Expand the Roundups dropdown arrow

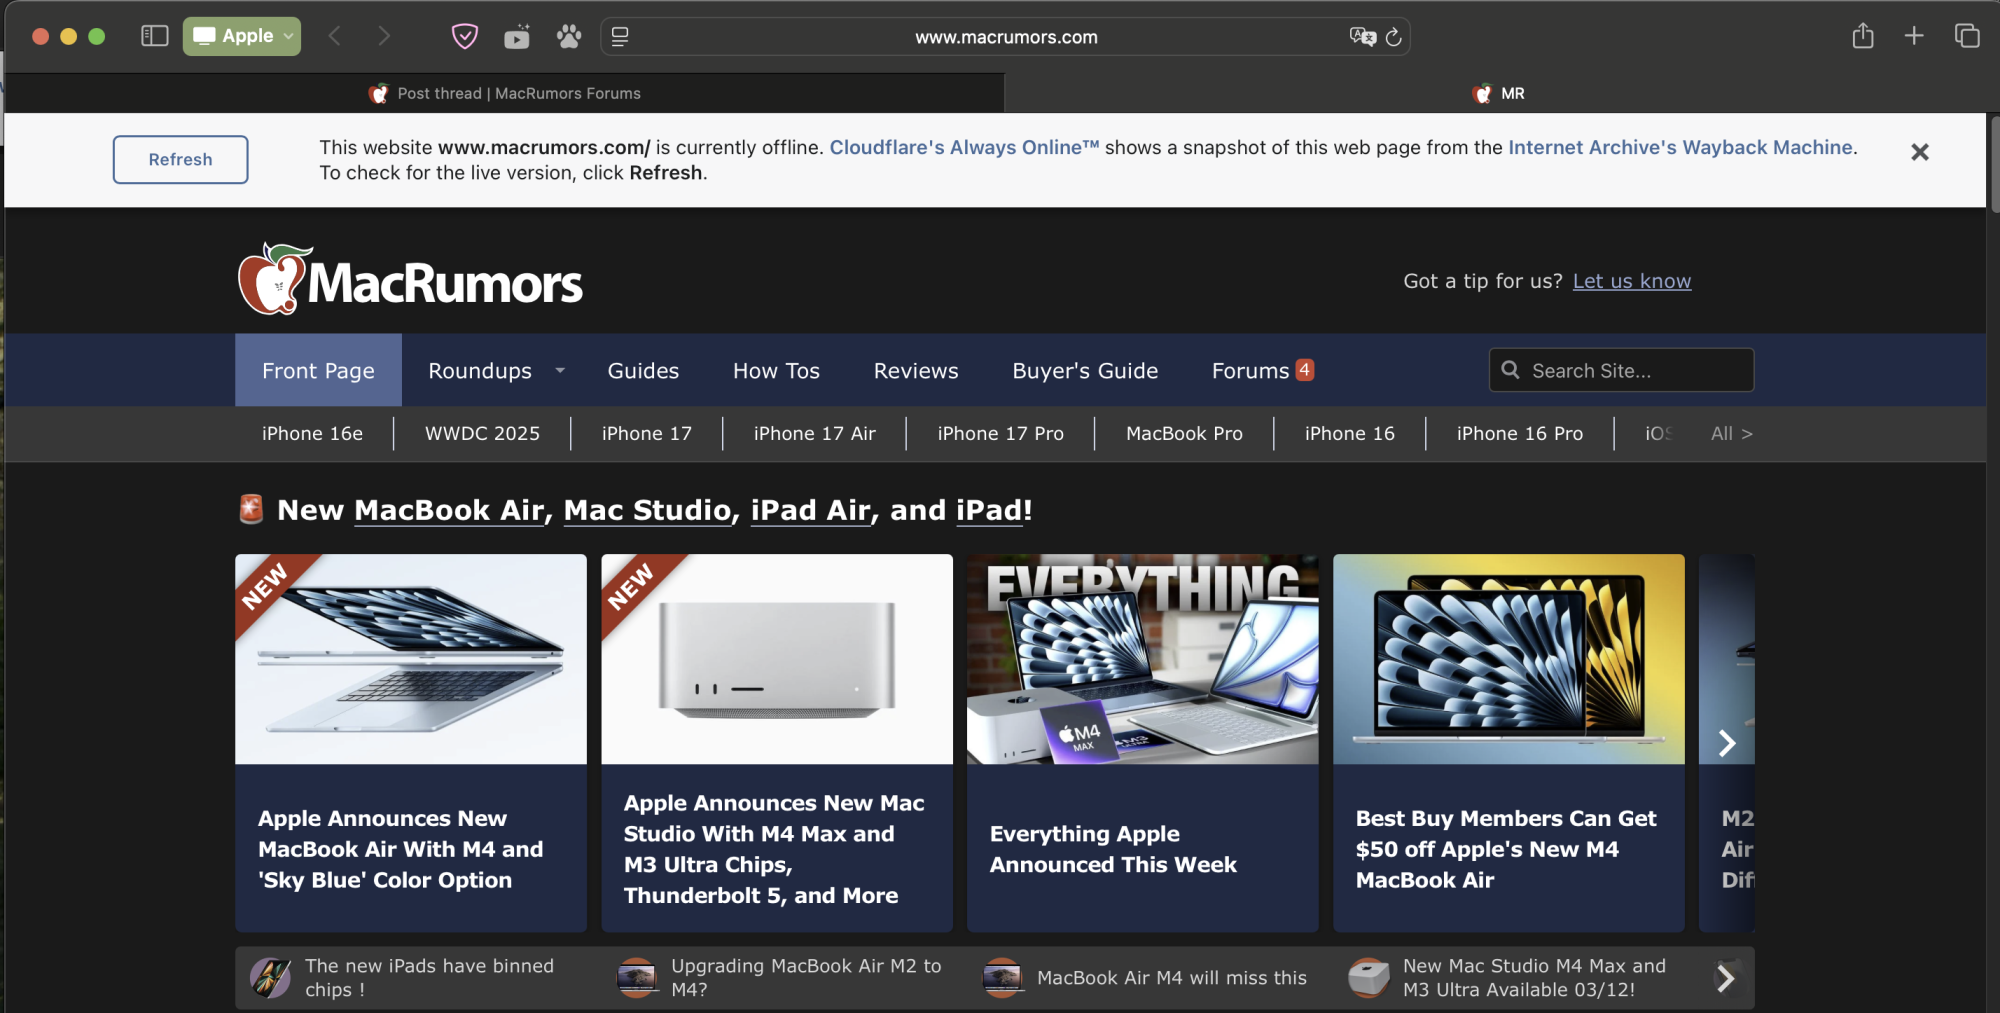(x=560, y=370)
